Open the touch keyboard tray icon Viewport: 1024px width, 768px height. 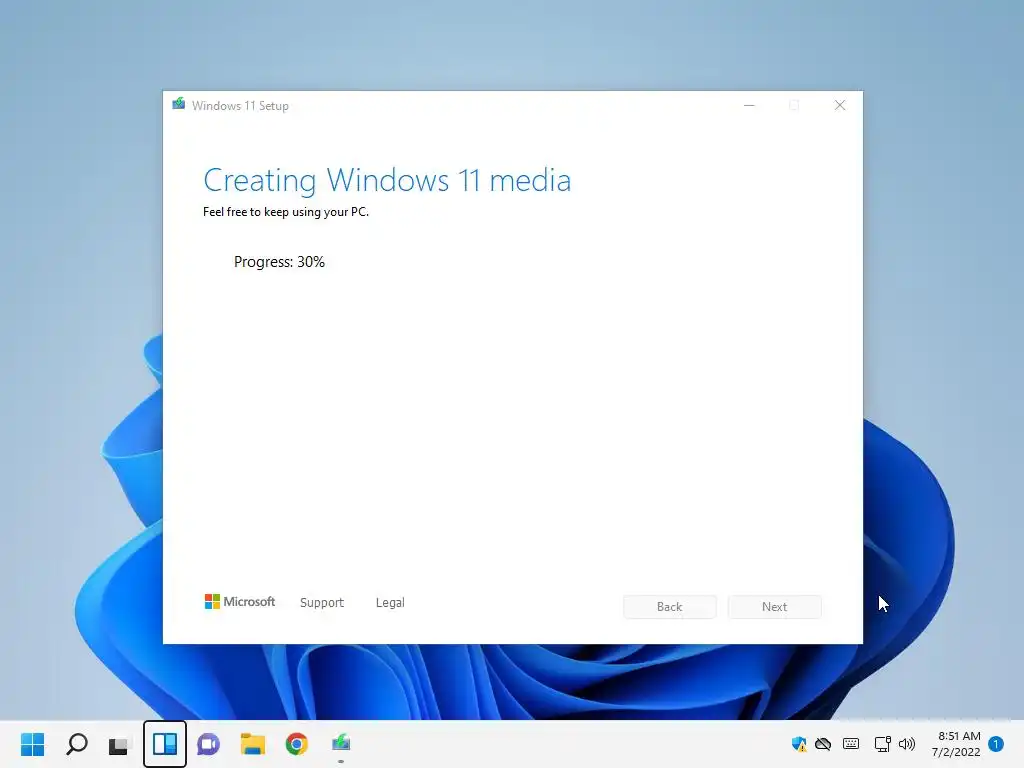click(851, 744)
